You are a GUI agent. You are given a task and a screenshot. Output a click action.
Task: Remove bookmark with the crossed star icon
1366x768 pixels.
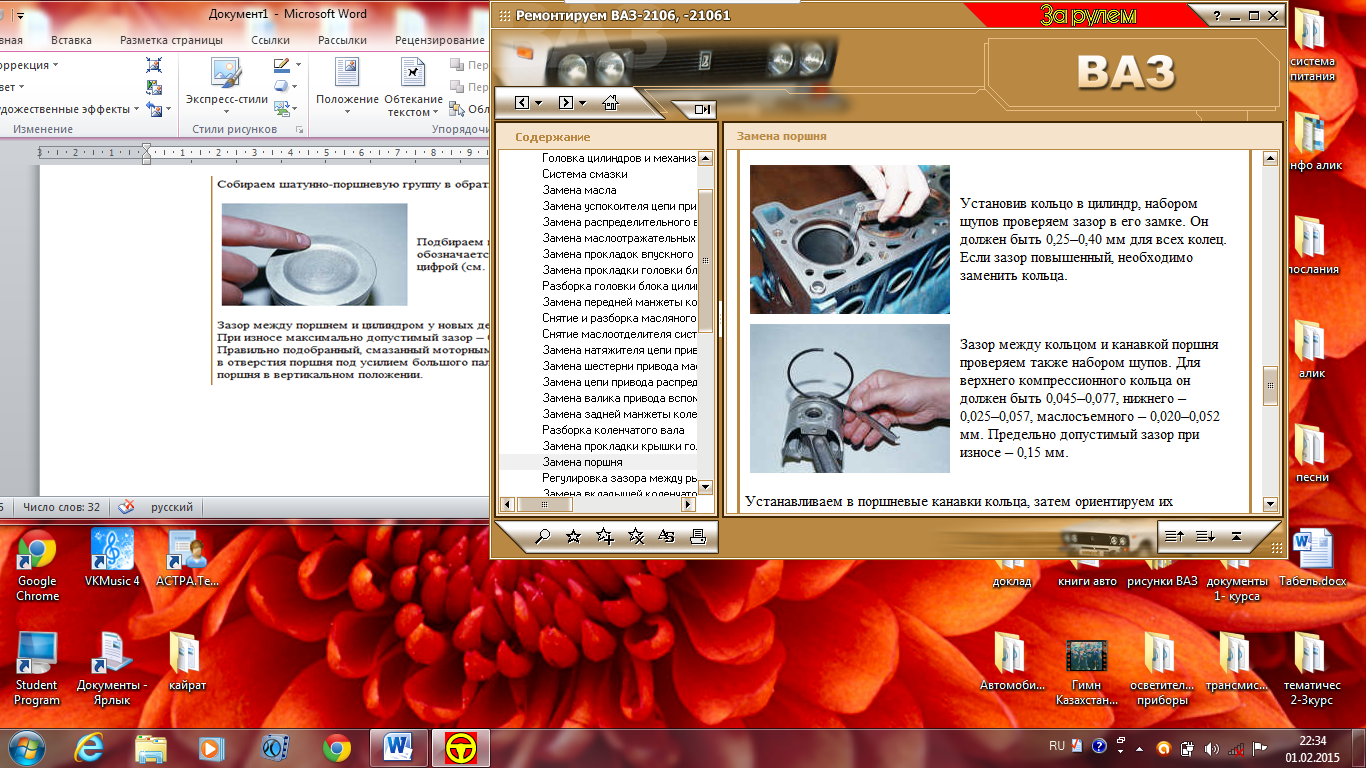(636, 537)
